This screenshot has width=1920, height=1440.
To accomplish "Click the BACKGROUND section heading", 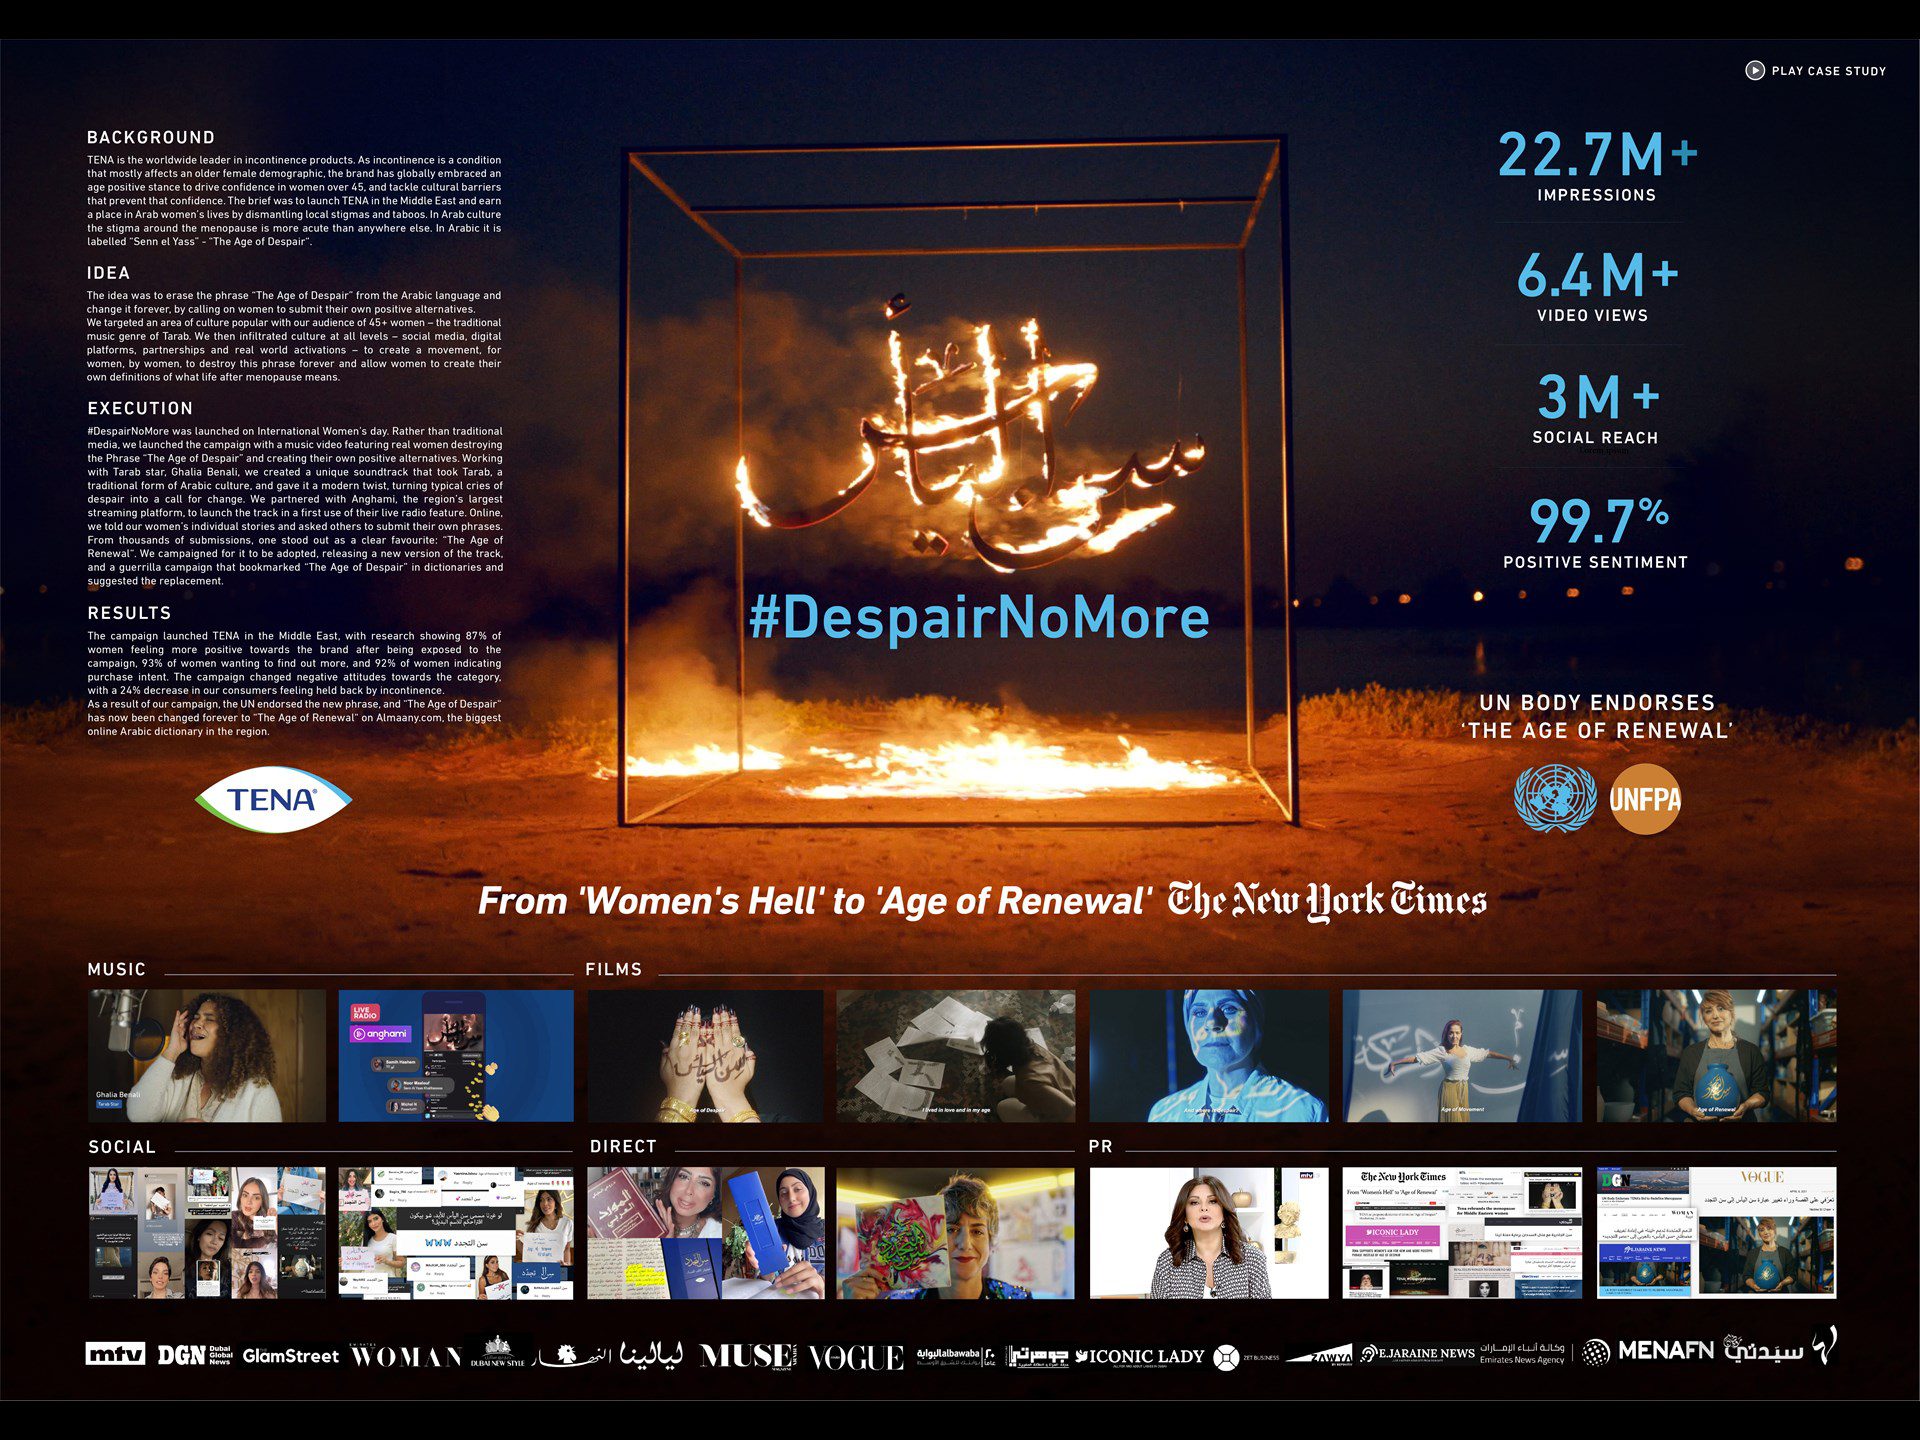I will pyautogui.click(x=151, y=138).
